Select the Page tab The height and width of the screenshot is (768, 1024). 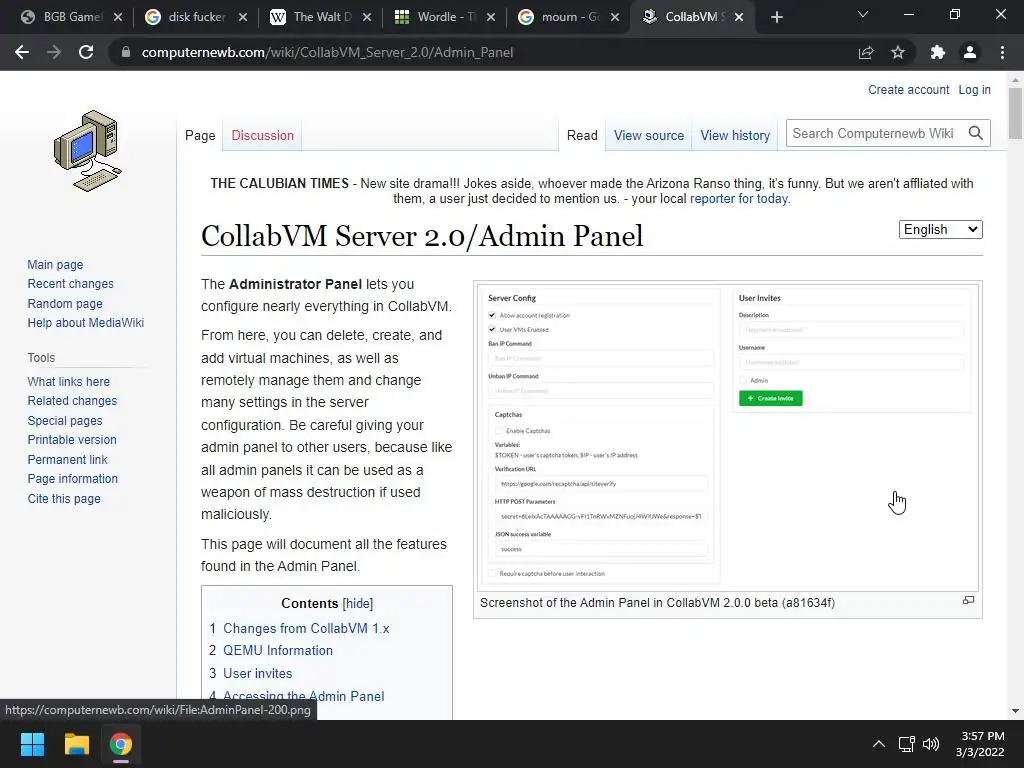pyautogui.click(x=200, y=135)
